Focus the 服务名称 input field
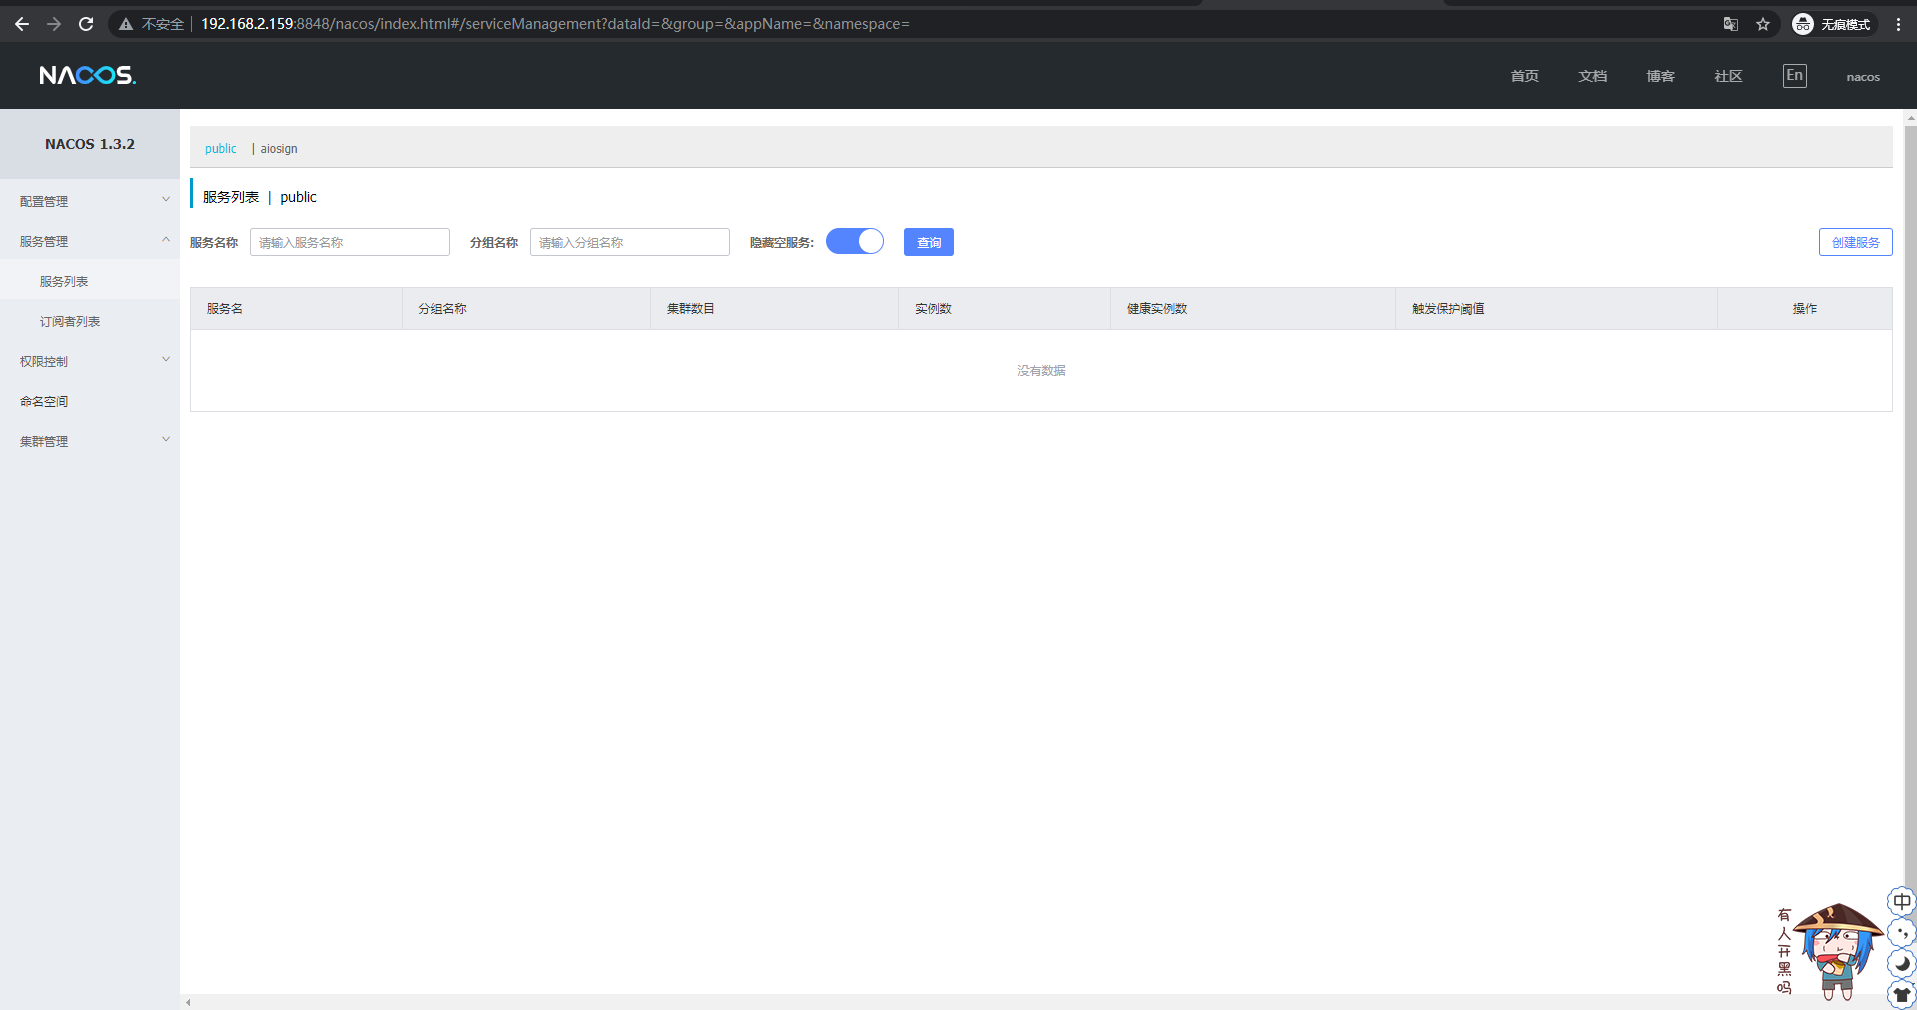Screen dimensions: 1917x1010 [350, 242]
